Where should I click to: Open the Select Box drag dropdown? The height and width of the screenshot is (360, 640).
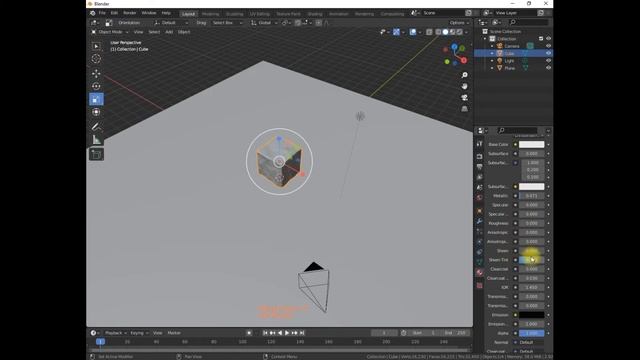(x=227, y=23)
